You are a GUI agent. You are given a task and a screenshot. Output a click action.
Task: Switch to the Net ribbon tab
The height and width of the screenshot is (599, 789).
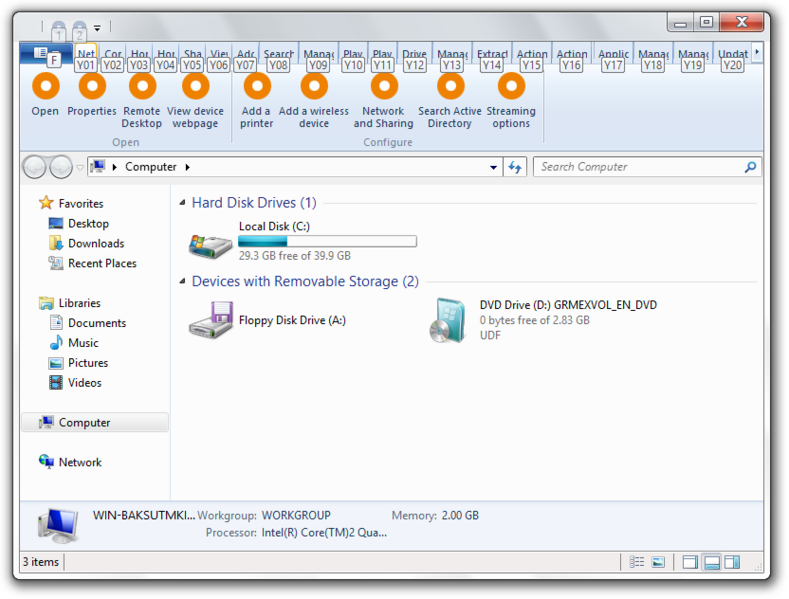pos(86,53)
